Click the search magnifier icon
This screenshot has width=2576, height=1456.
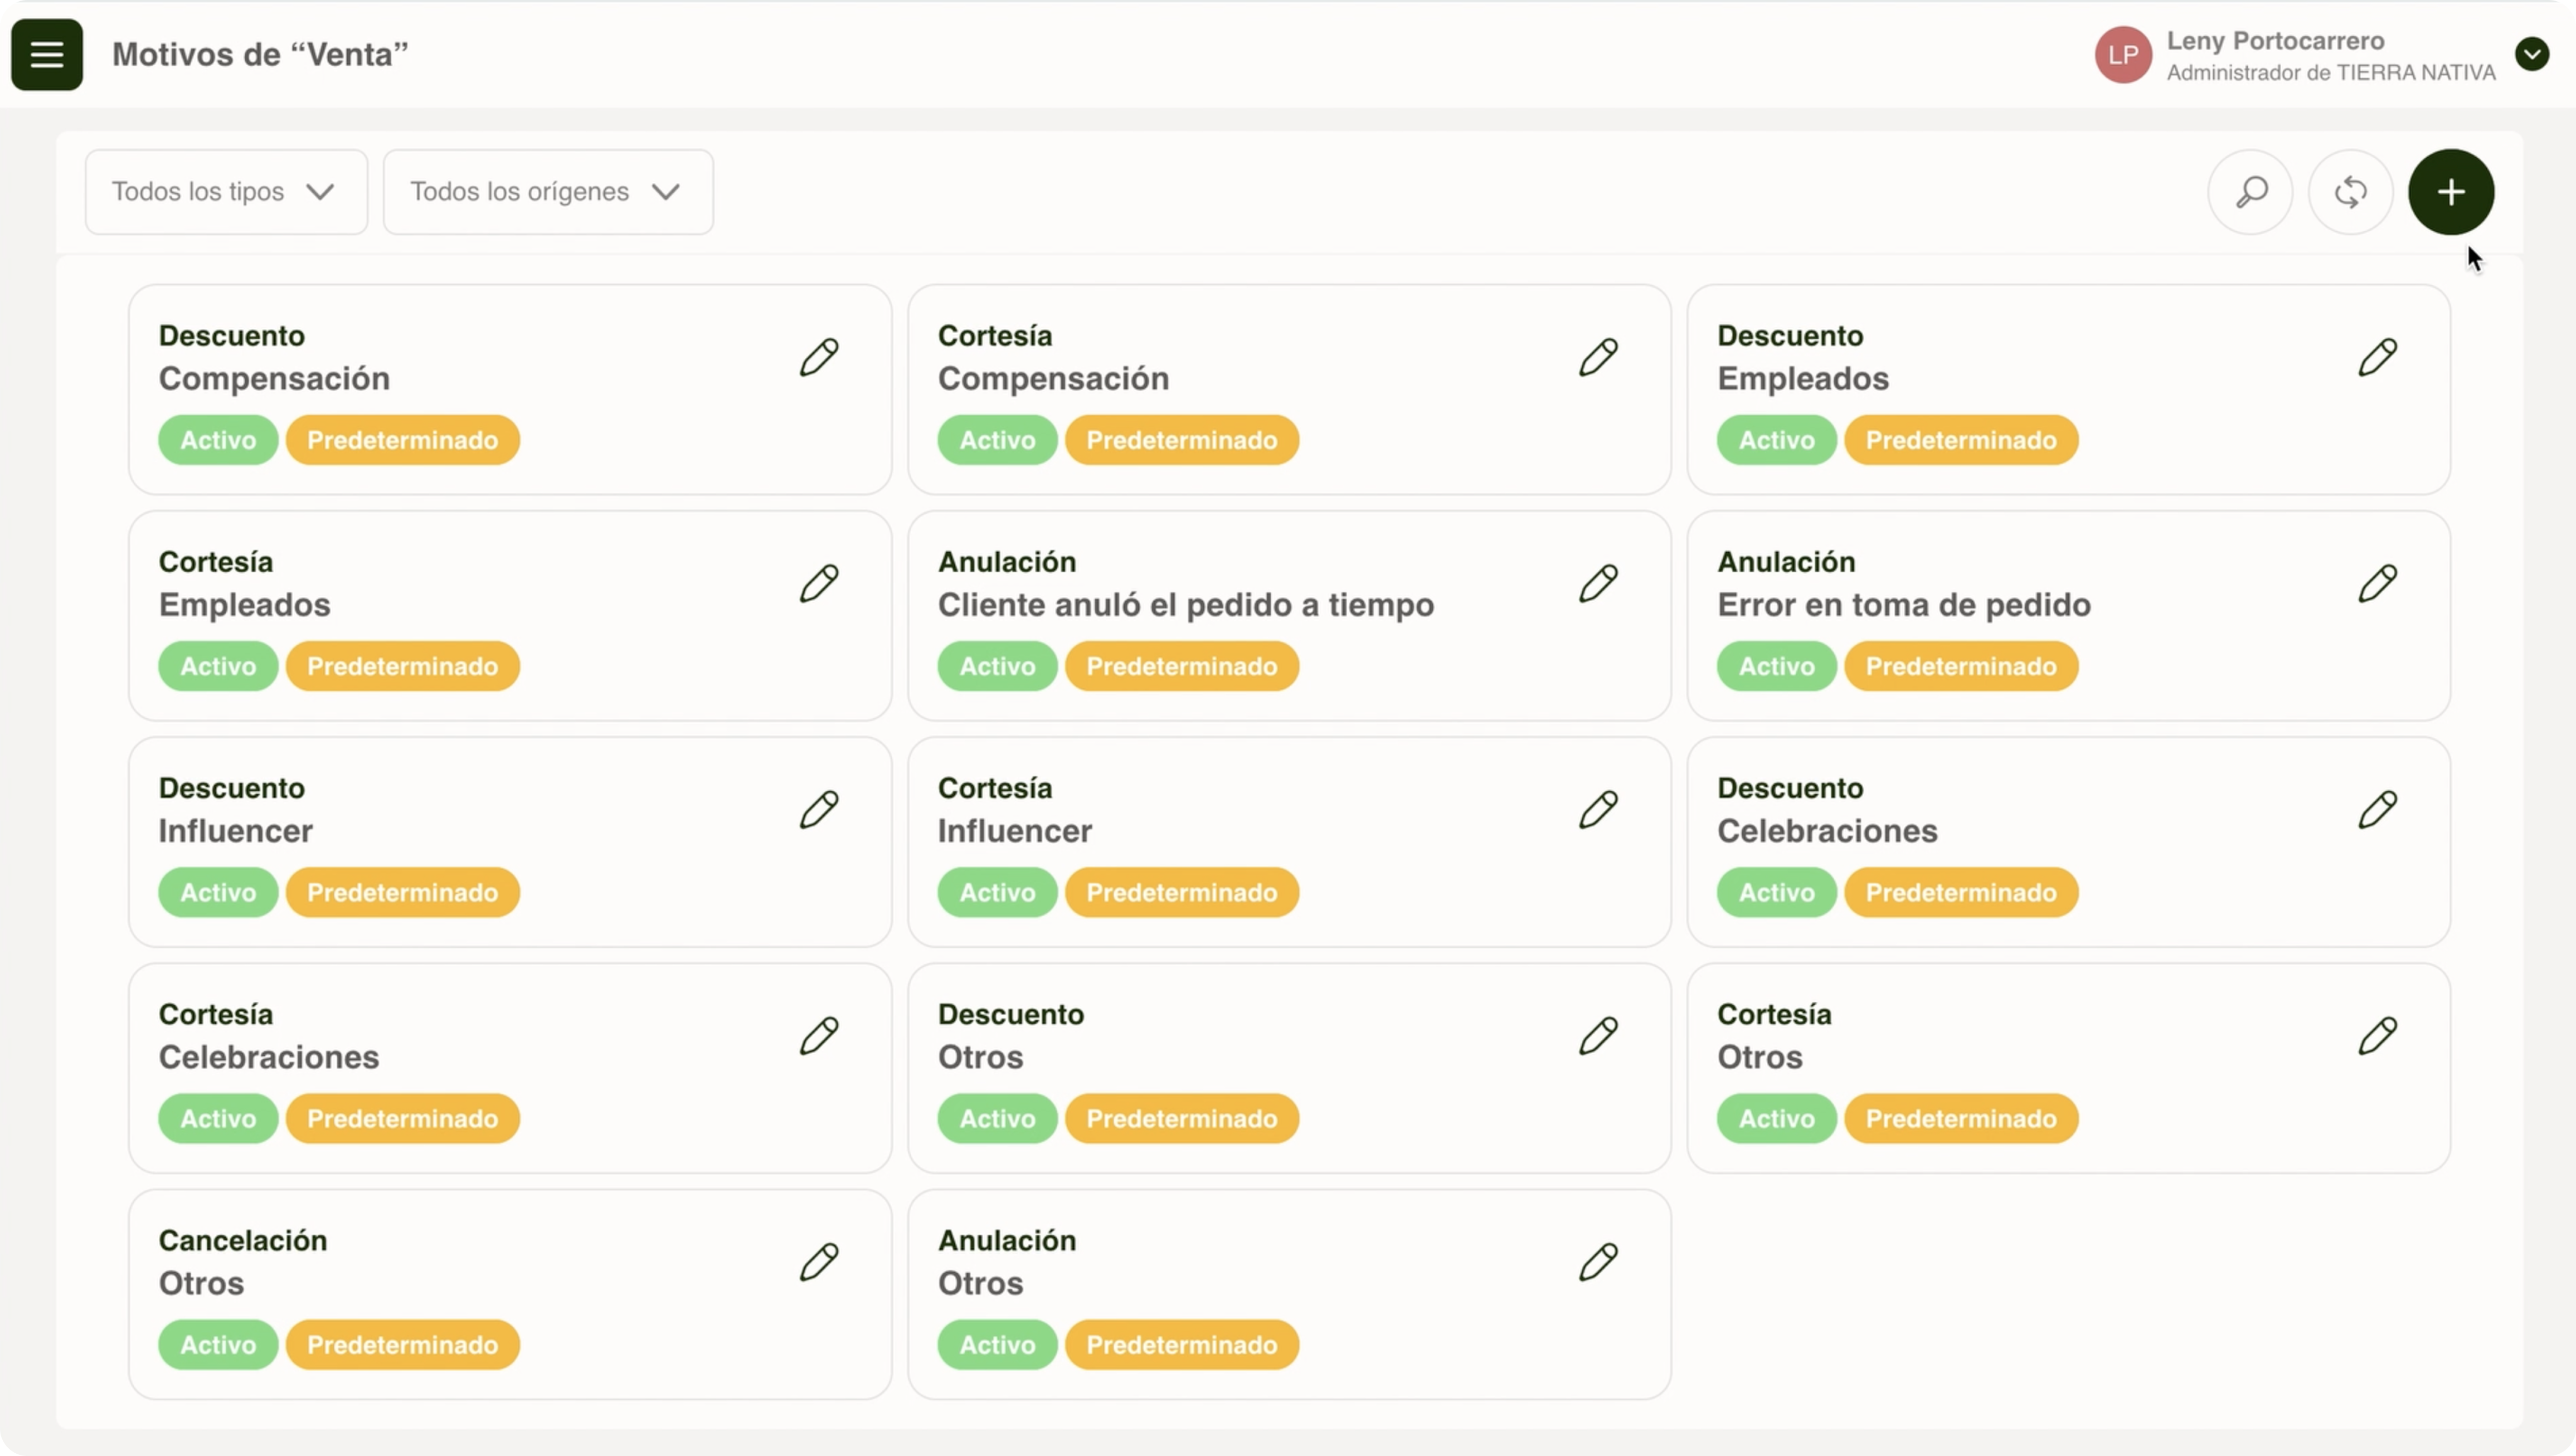[2250, 192]
